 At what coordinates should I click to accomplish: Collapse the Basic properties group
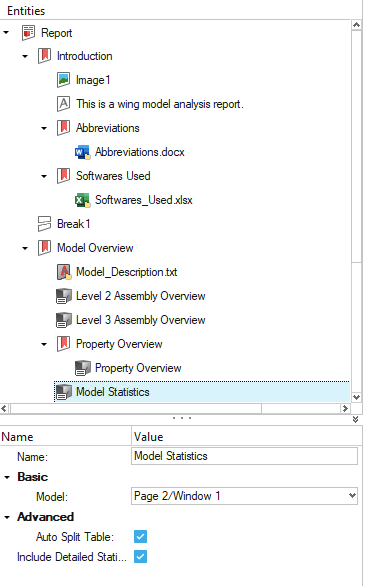(x=7, y=477)
